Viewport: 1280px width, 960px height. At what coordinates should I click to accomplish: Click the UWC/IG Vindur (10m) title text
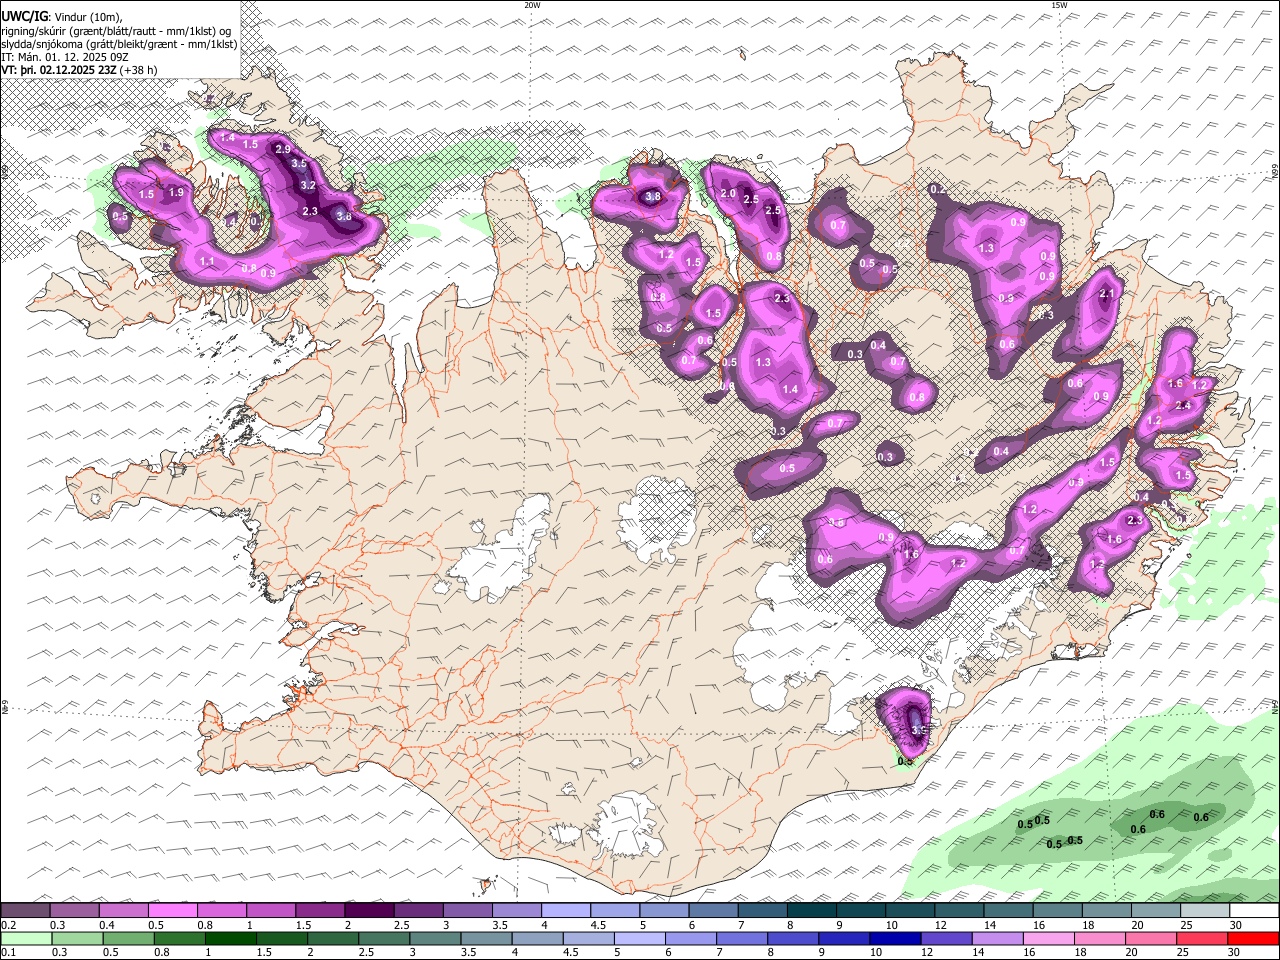pos(61,16)
